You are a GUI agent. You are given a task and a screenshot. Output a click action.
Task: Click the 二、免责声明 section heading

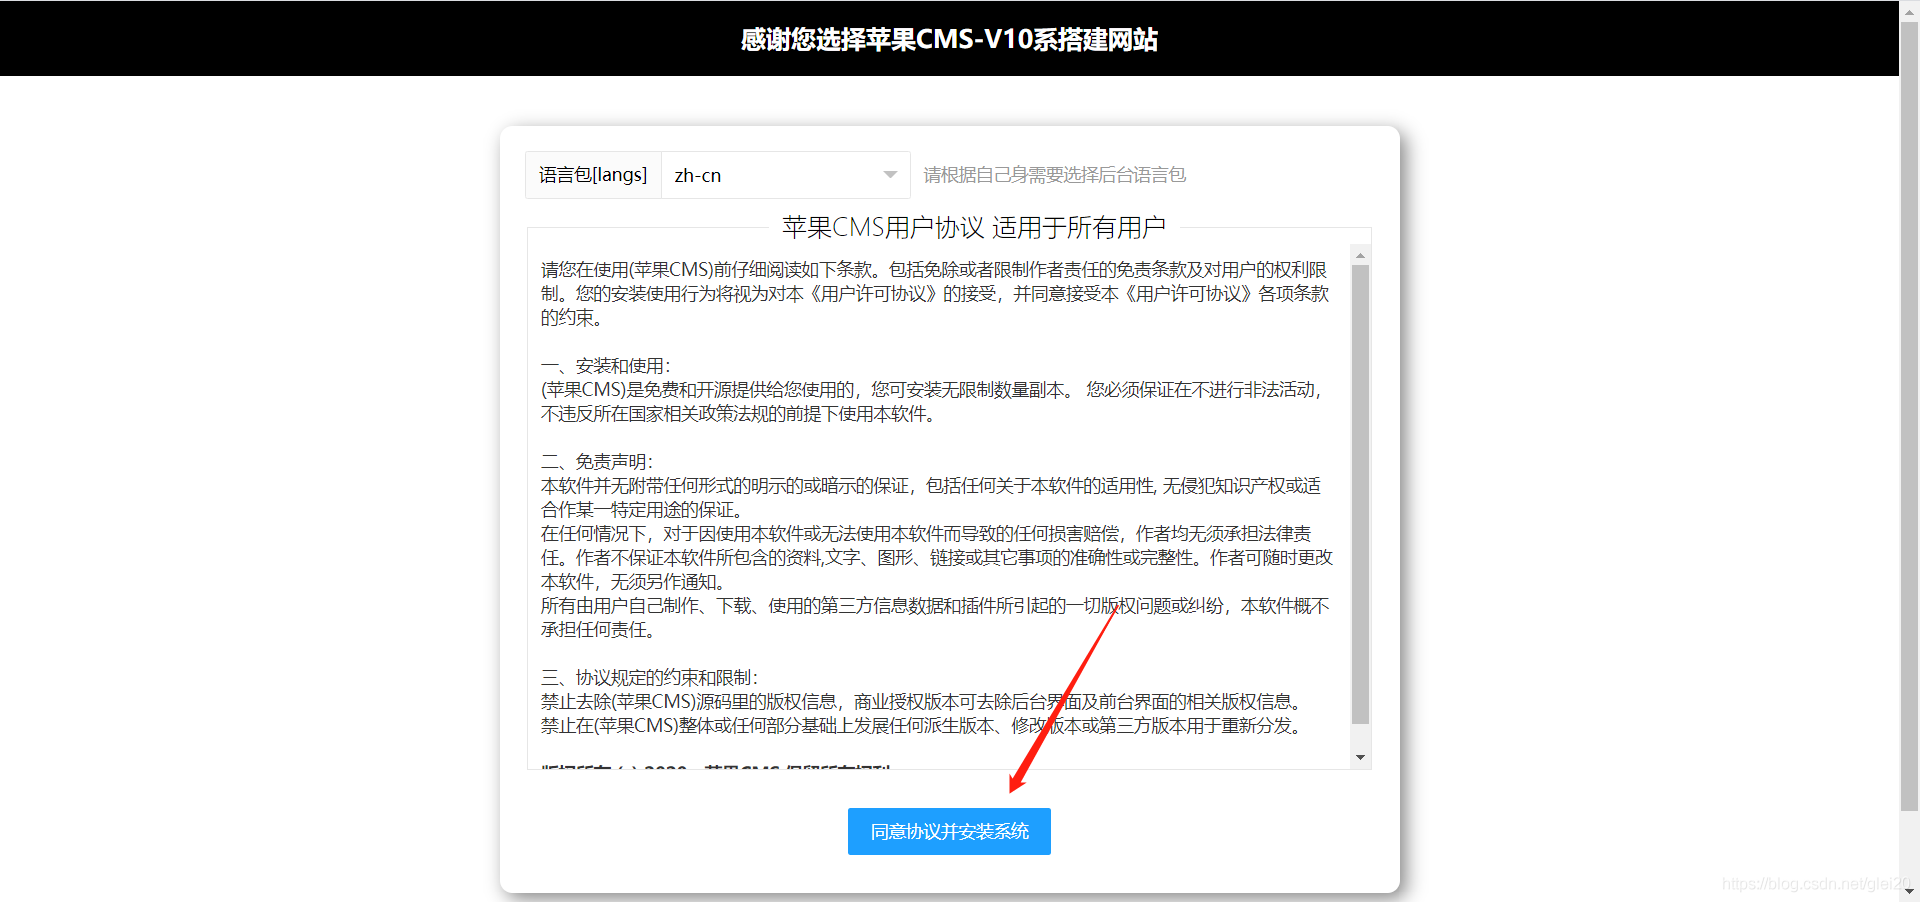[x=597, y=462]
